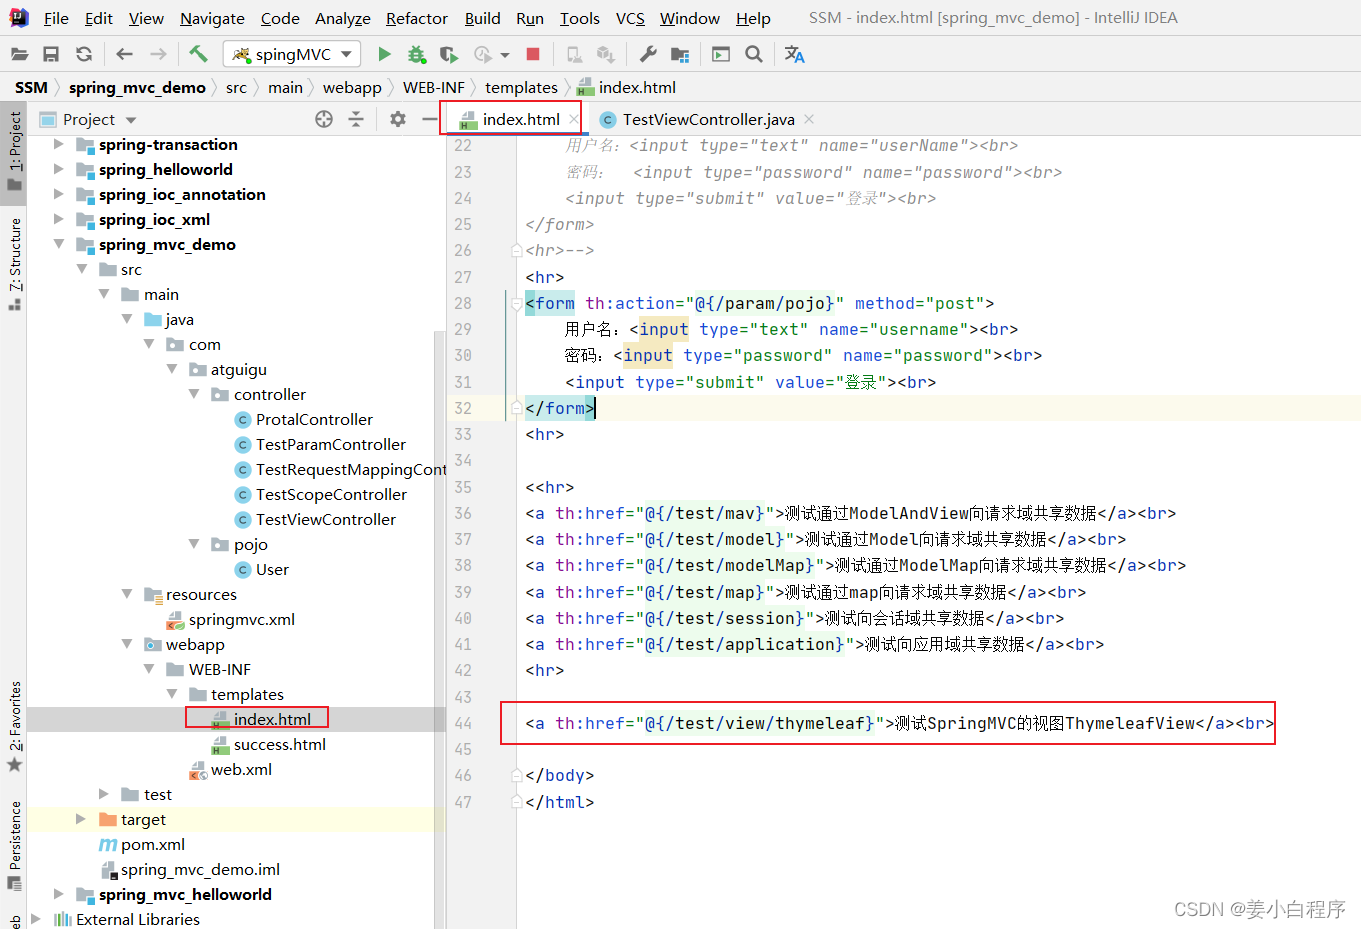Click the Translate icon in toolbar

[794, 54]
